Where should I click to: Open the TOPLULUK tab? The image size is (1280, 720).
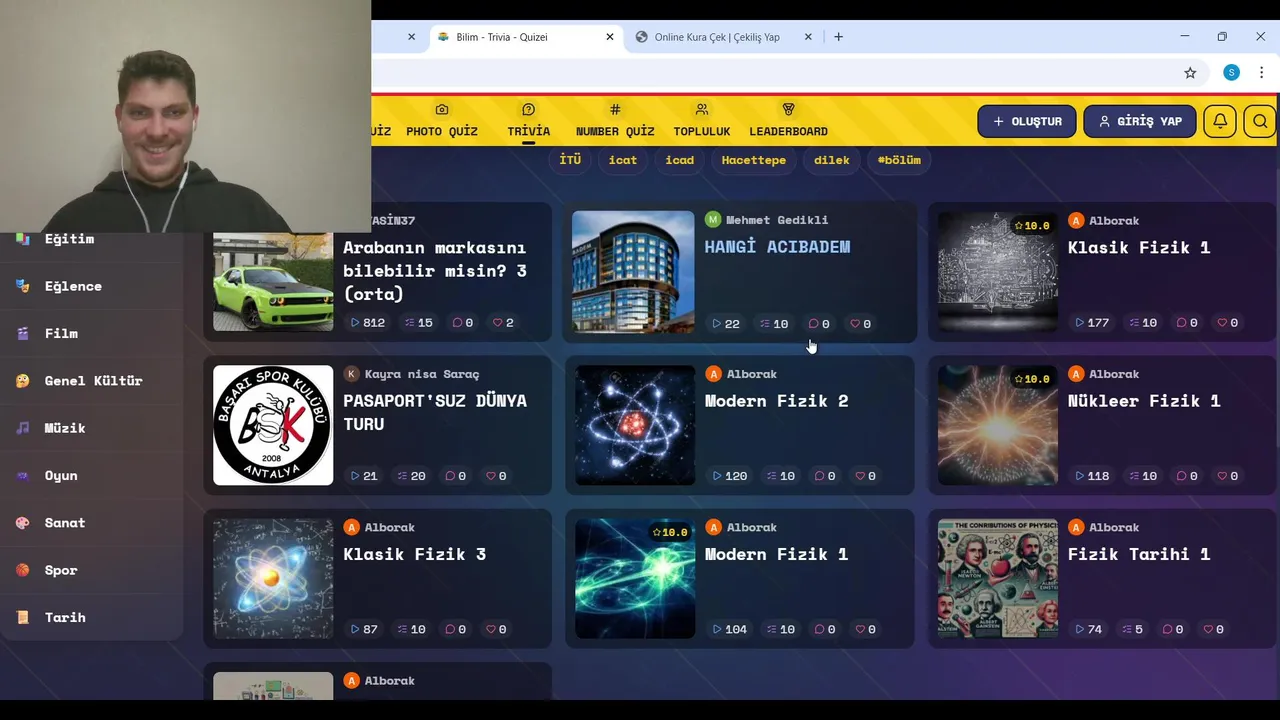(702, 120)
